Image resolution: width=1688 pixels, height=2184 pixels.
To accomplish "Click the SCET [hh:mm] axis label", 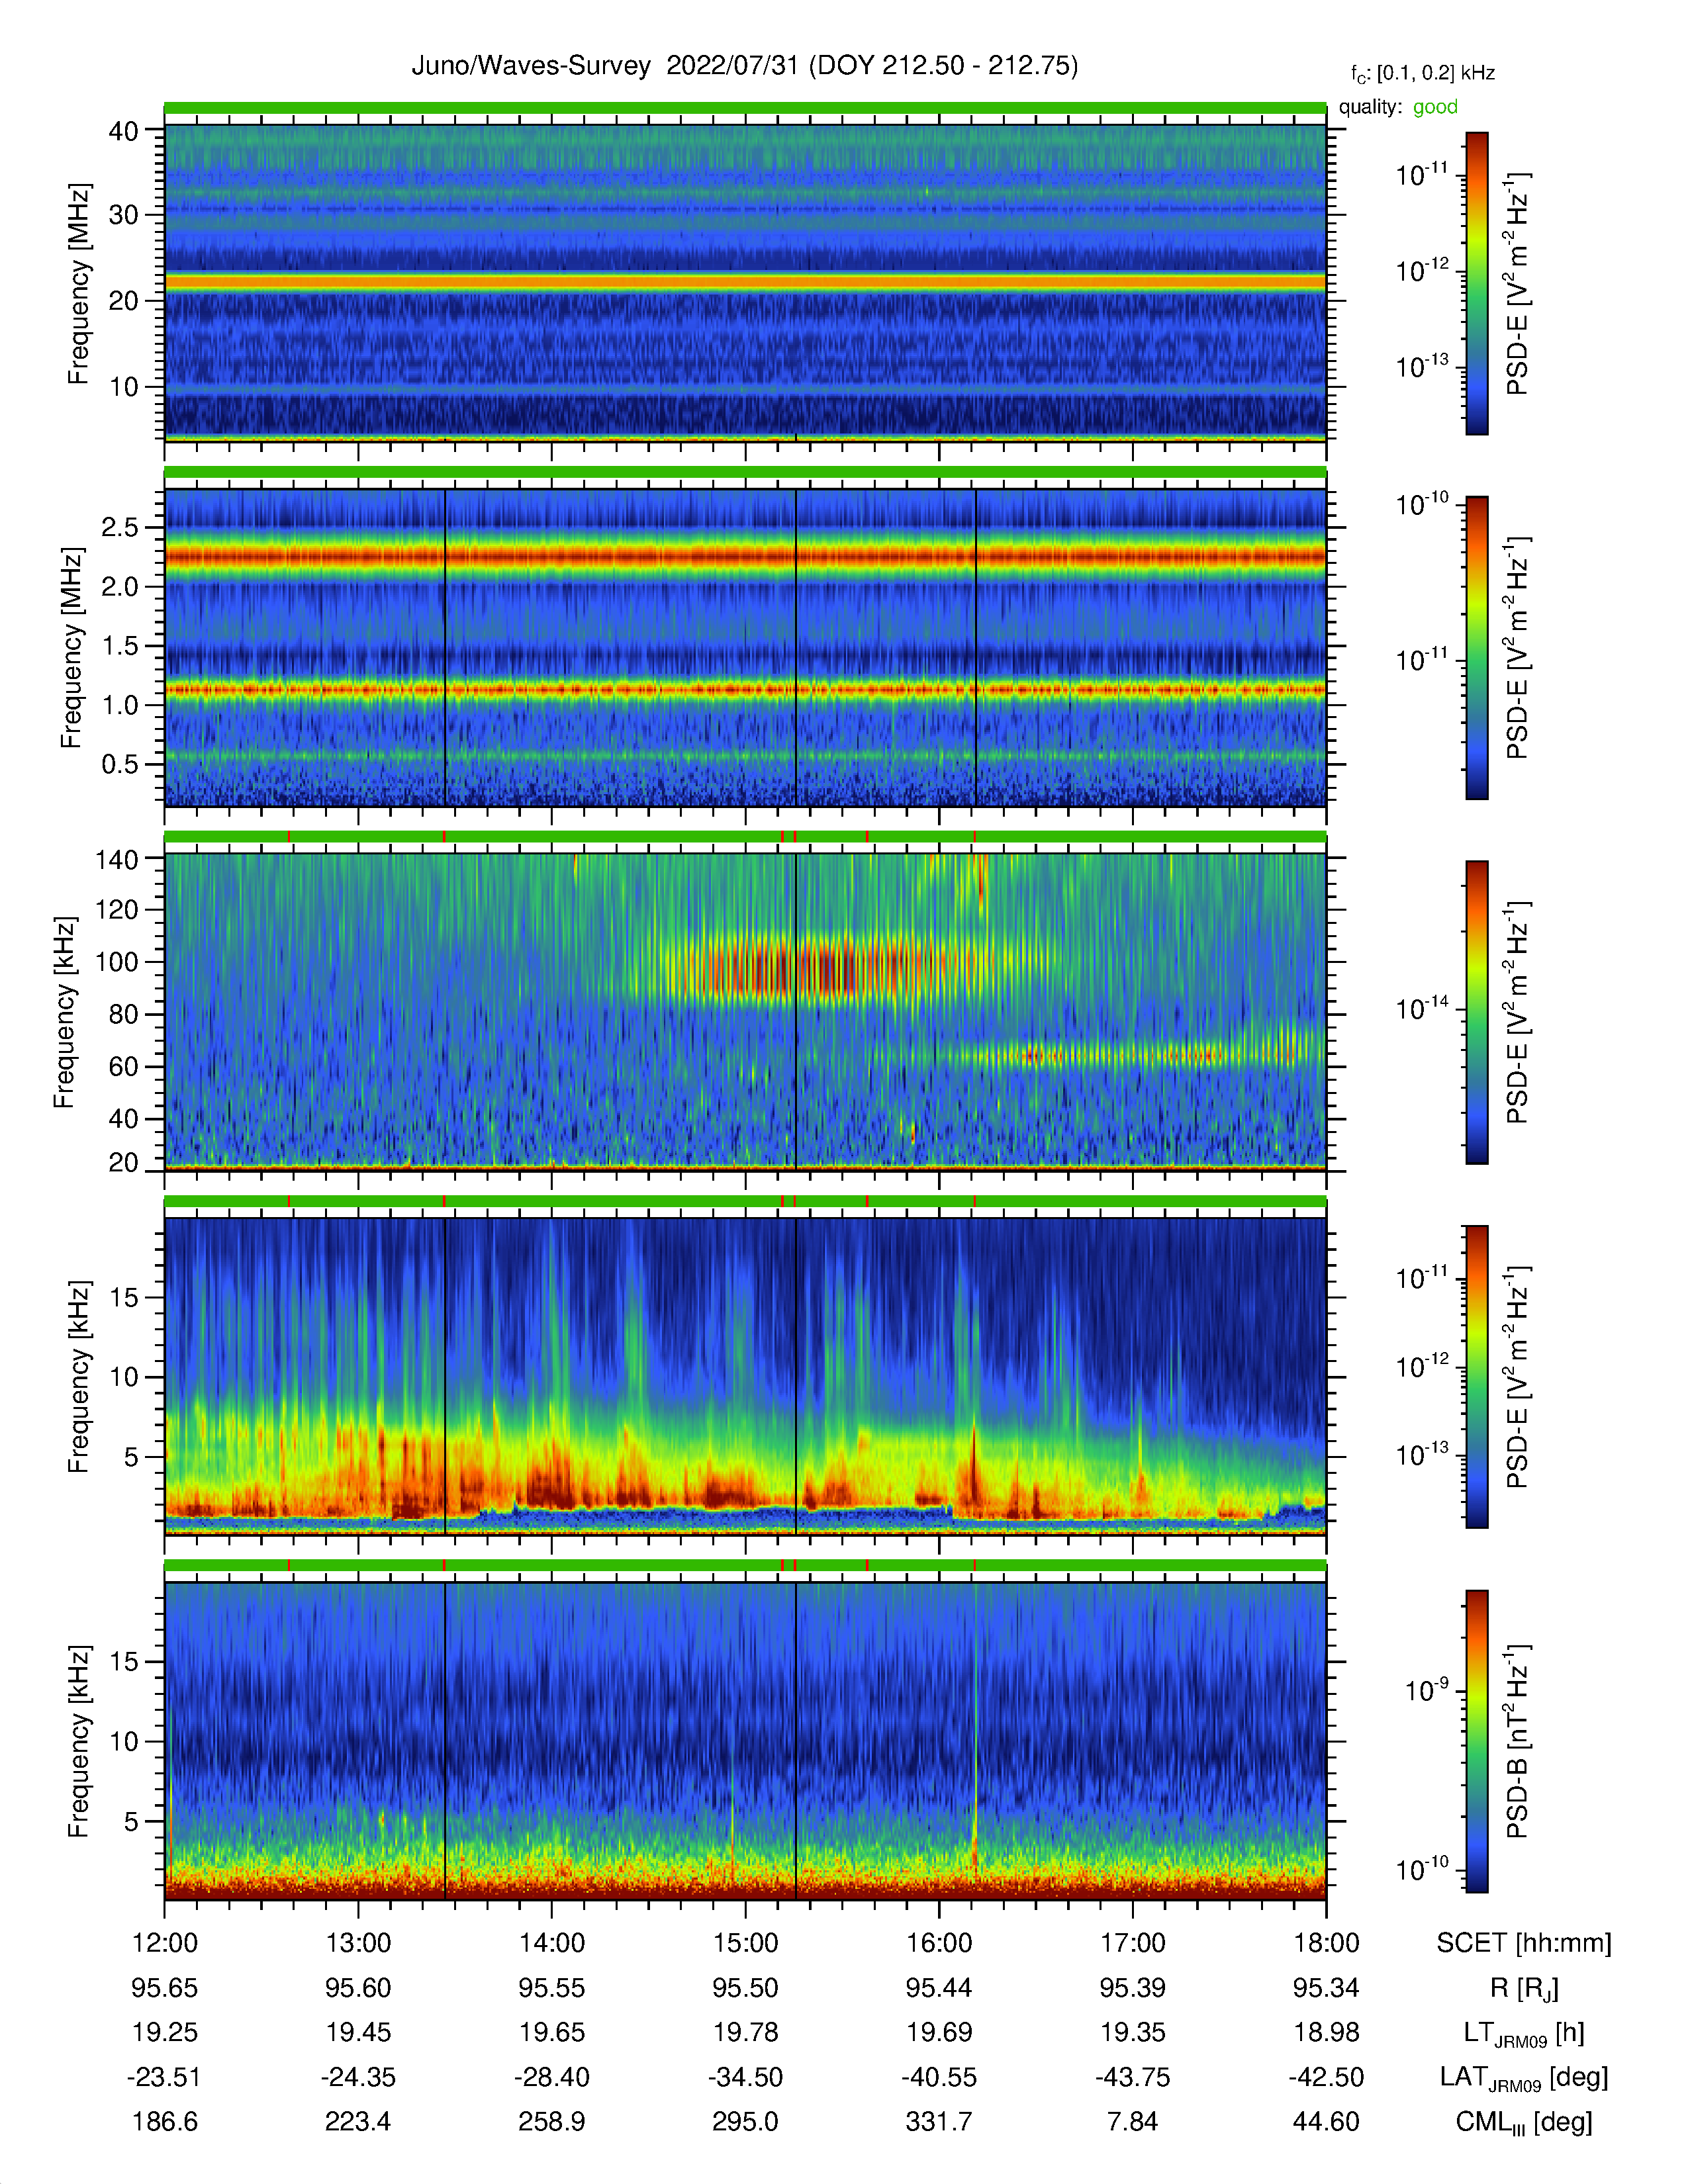I will click(x=1524, y=1943).
